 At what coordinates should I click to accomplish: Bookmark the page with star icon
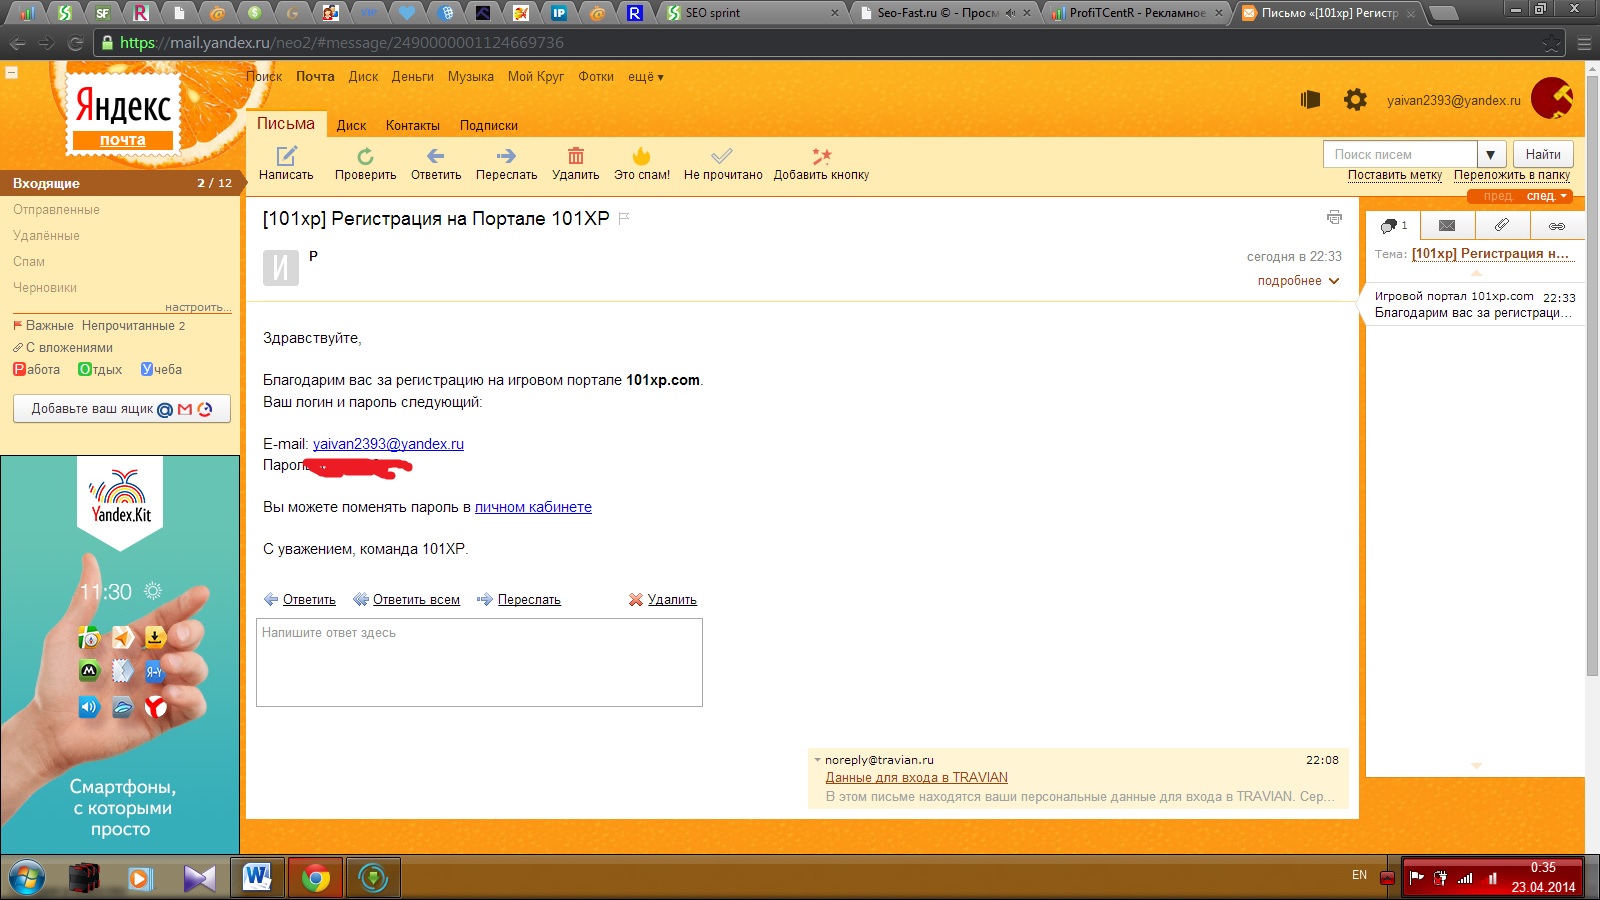click(1551, 43)
